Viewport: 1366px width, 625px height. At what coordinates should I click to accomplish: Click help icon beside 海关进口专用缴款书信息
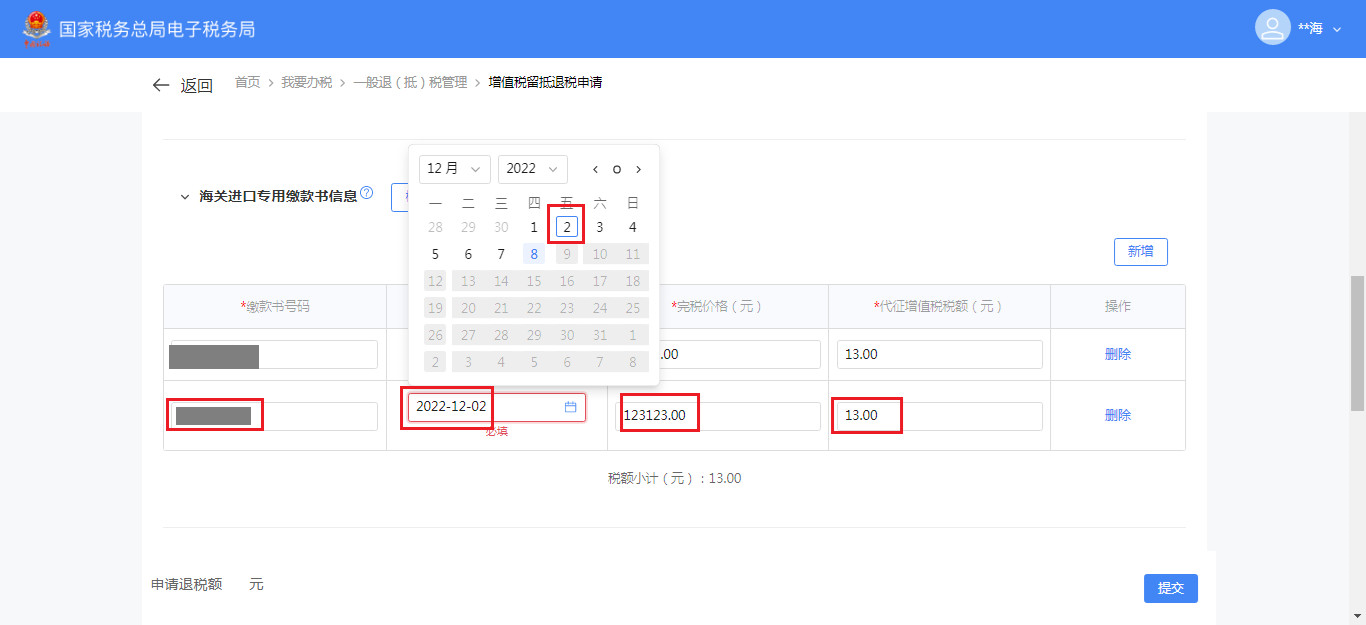[366, 194]
